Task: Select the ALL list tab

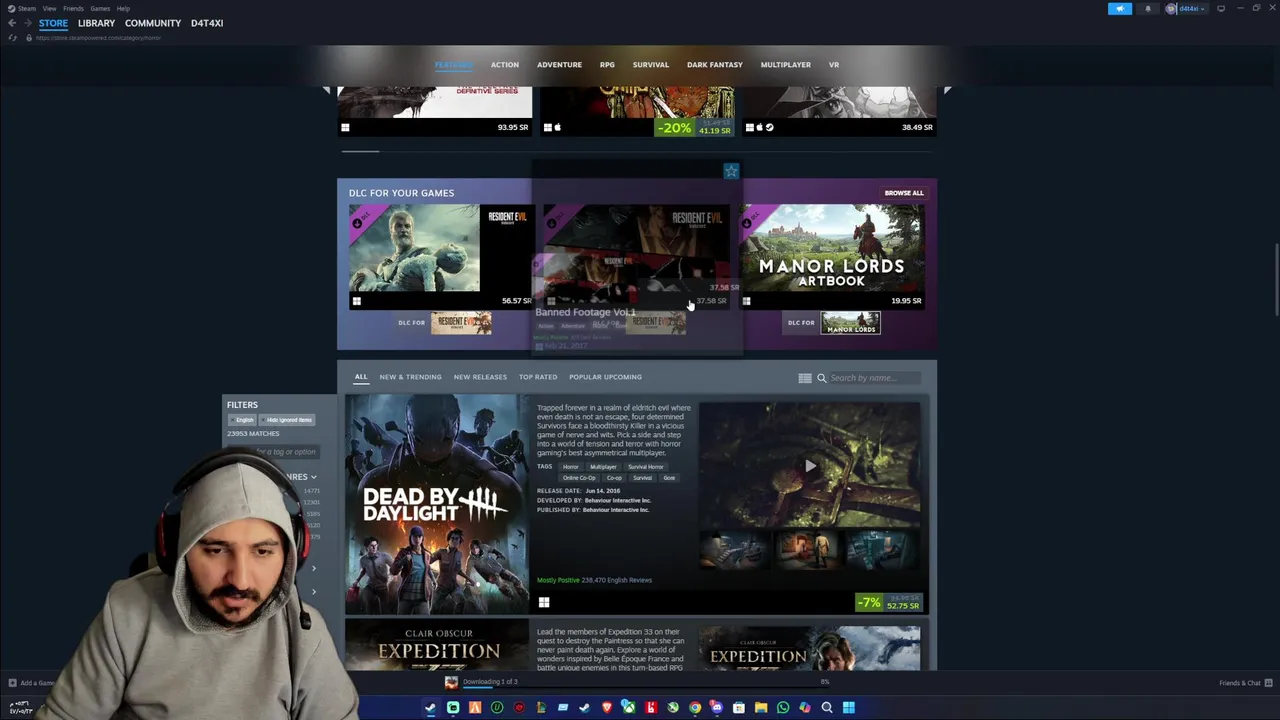Action: click(x=361, y=377)
